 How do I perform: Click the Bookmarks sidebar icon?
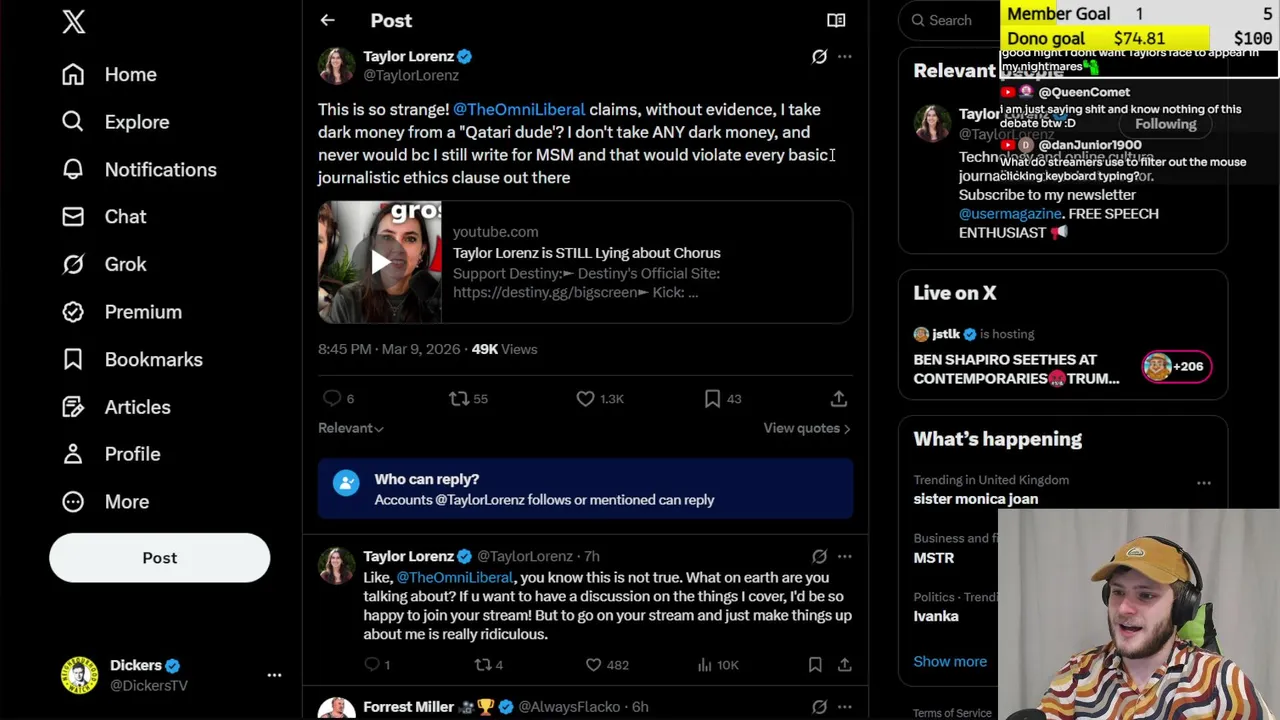point(73,359)
